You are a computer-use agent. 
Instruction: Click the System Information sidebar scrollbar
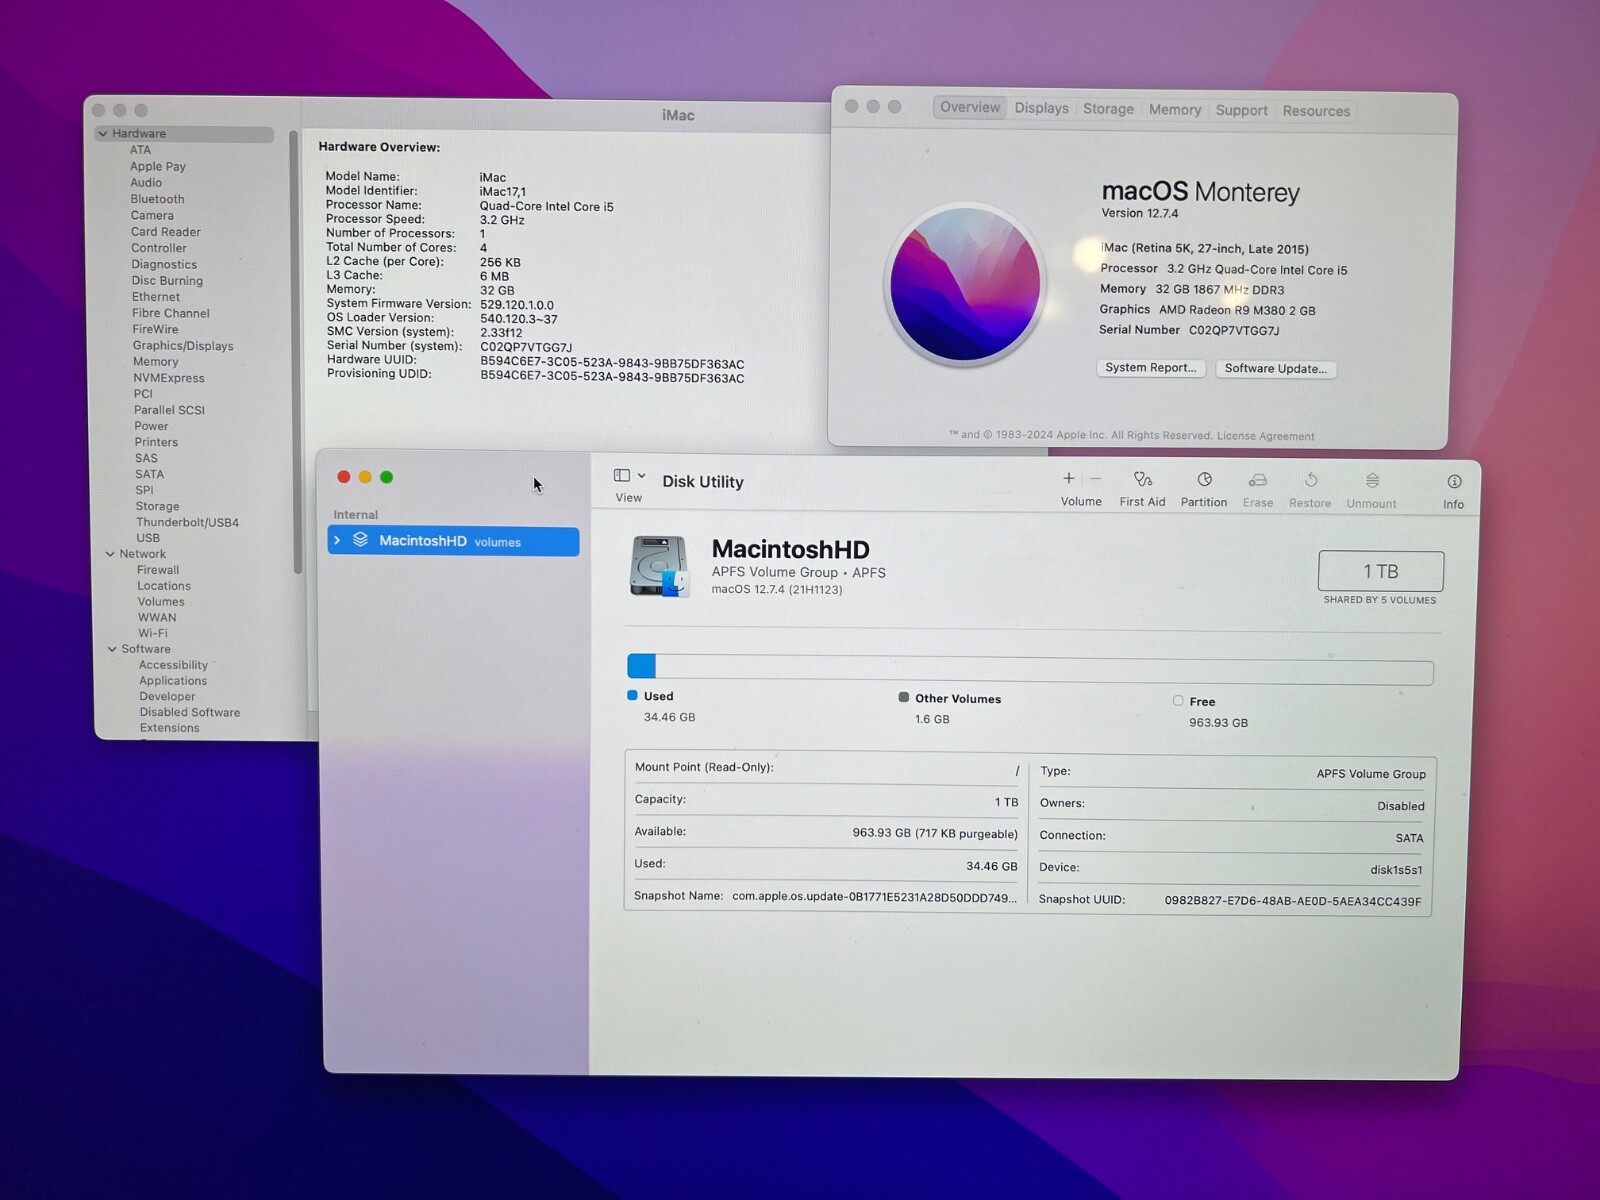coord(296,352)
